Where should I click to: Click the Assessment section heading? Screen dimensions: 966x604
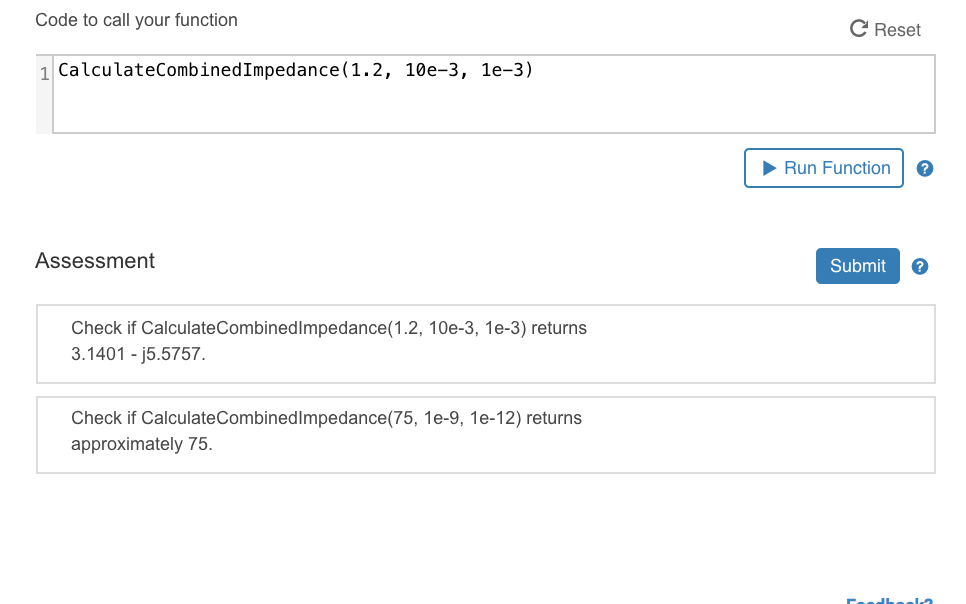(x=95, y=261)
